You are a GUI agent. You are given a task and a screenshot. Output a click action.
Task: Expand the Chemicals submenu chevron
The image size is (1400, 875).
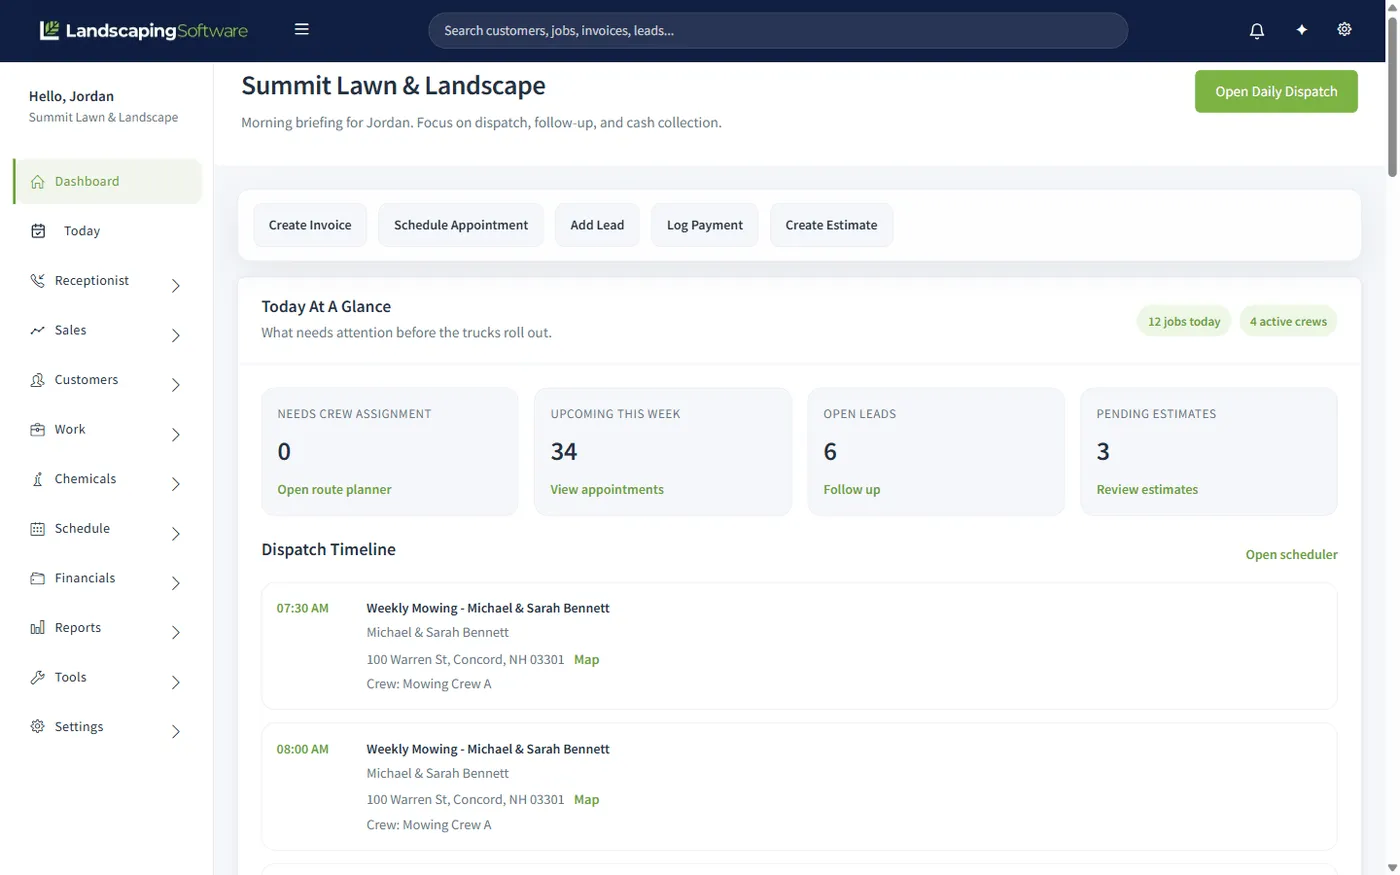point(176,484)
